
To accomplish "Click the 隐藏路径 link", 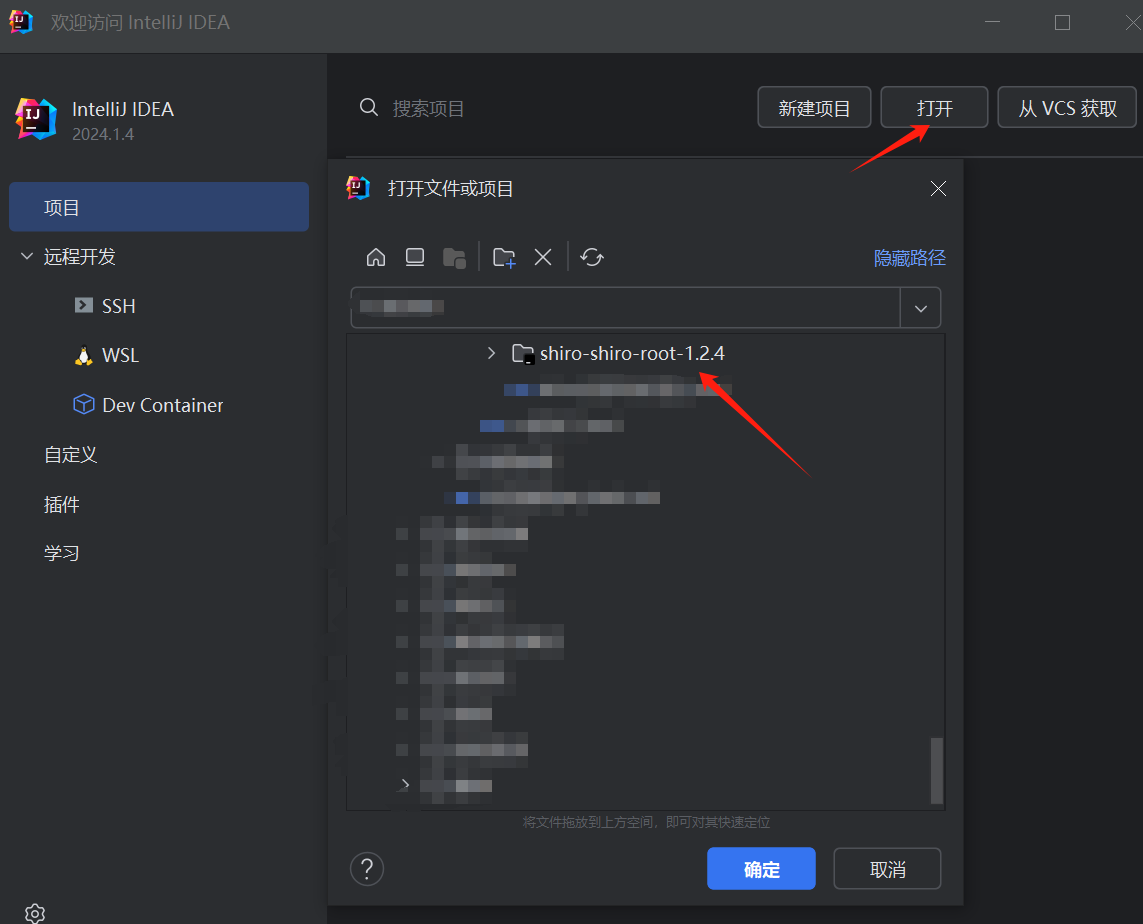I will tap(909, 258).
